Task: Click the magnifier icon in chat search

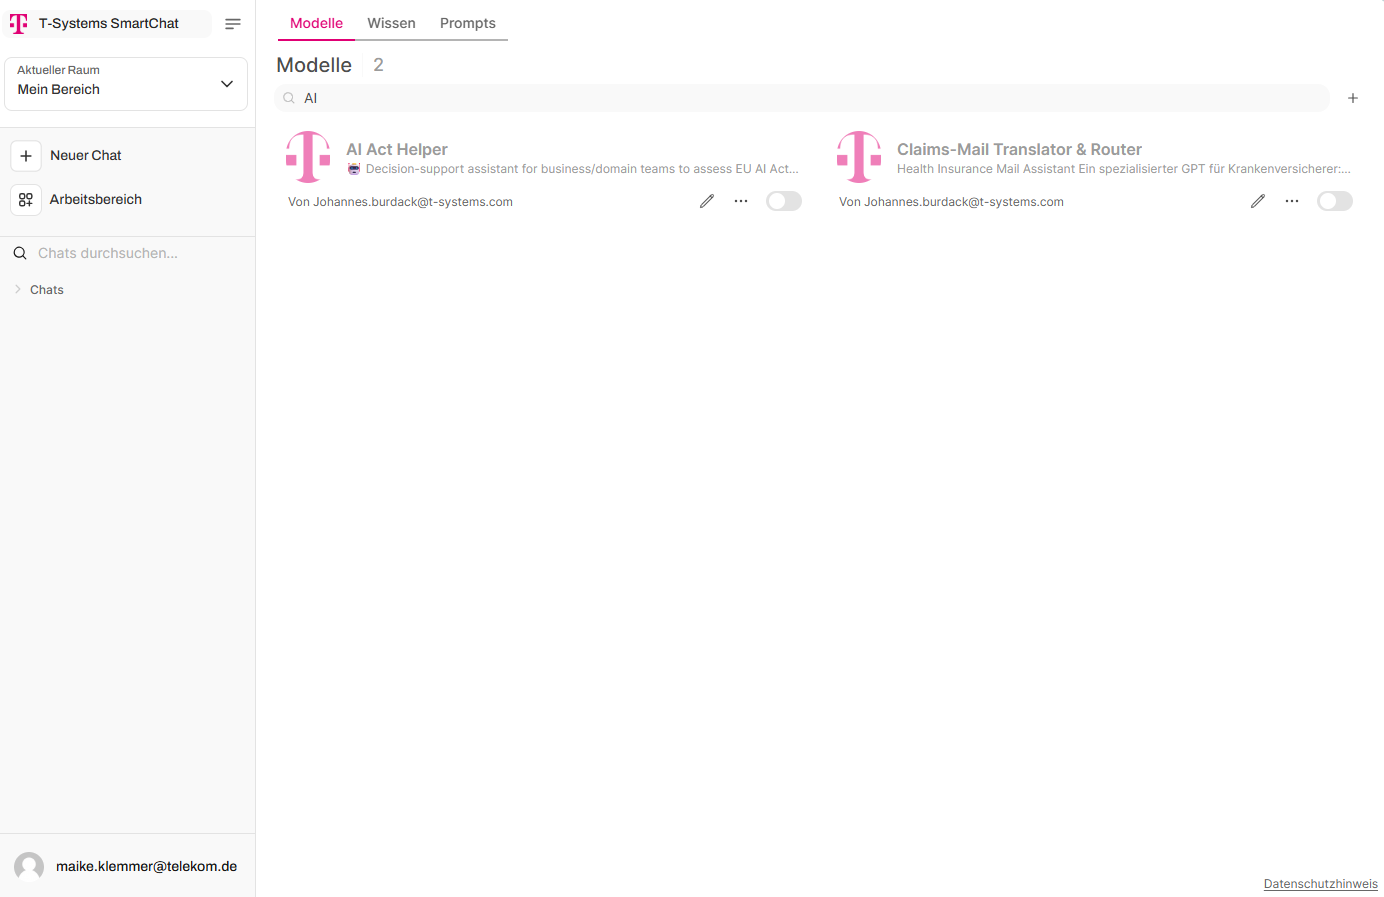Action: pyautogui.click(x=20, y=253)
